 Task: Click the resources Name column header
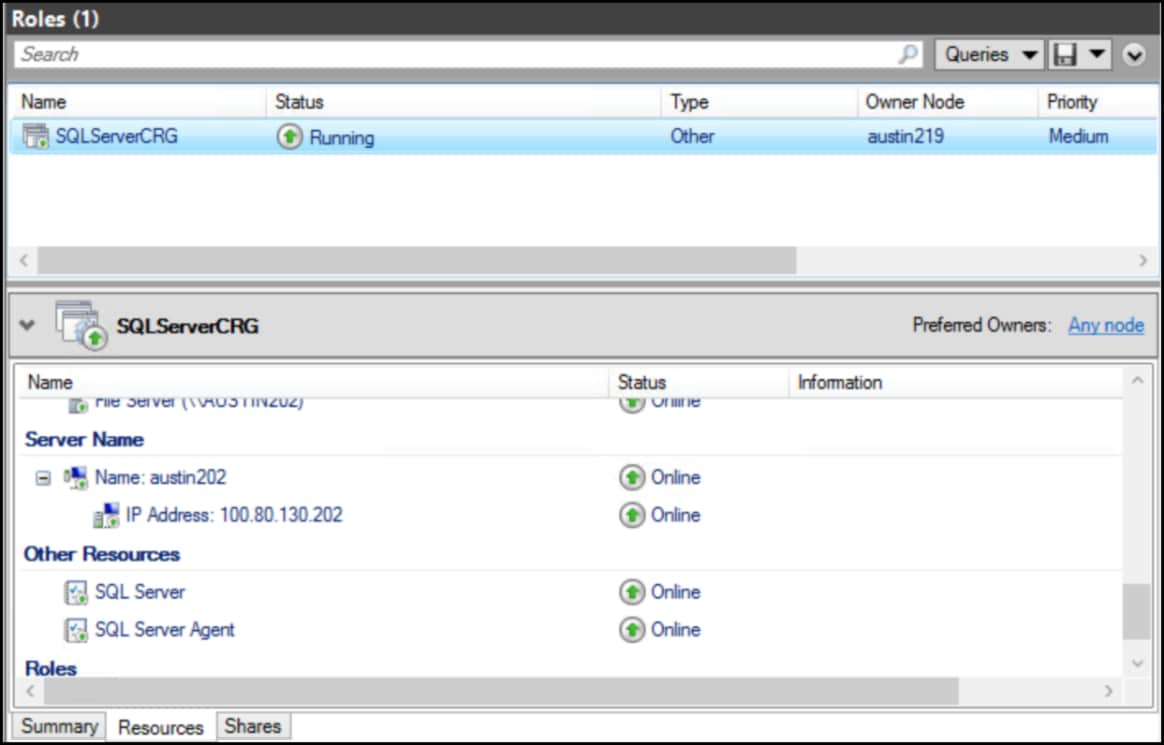pos(313,382)
